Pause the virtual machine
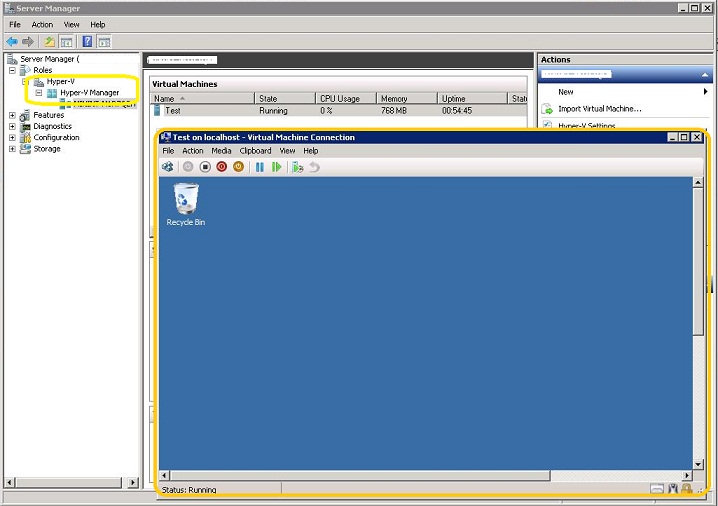 (x=260, y=167)
